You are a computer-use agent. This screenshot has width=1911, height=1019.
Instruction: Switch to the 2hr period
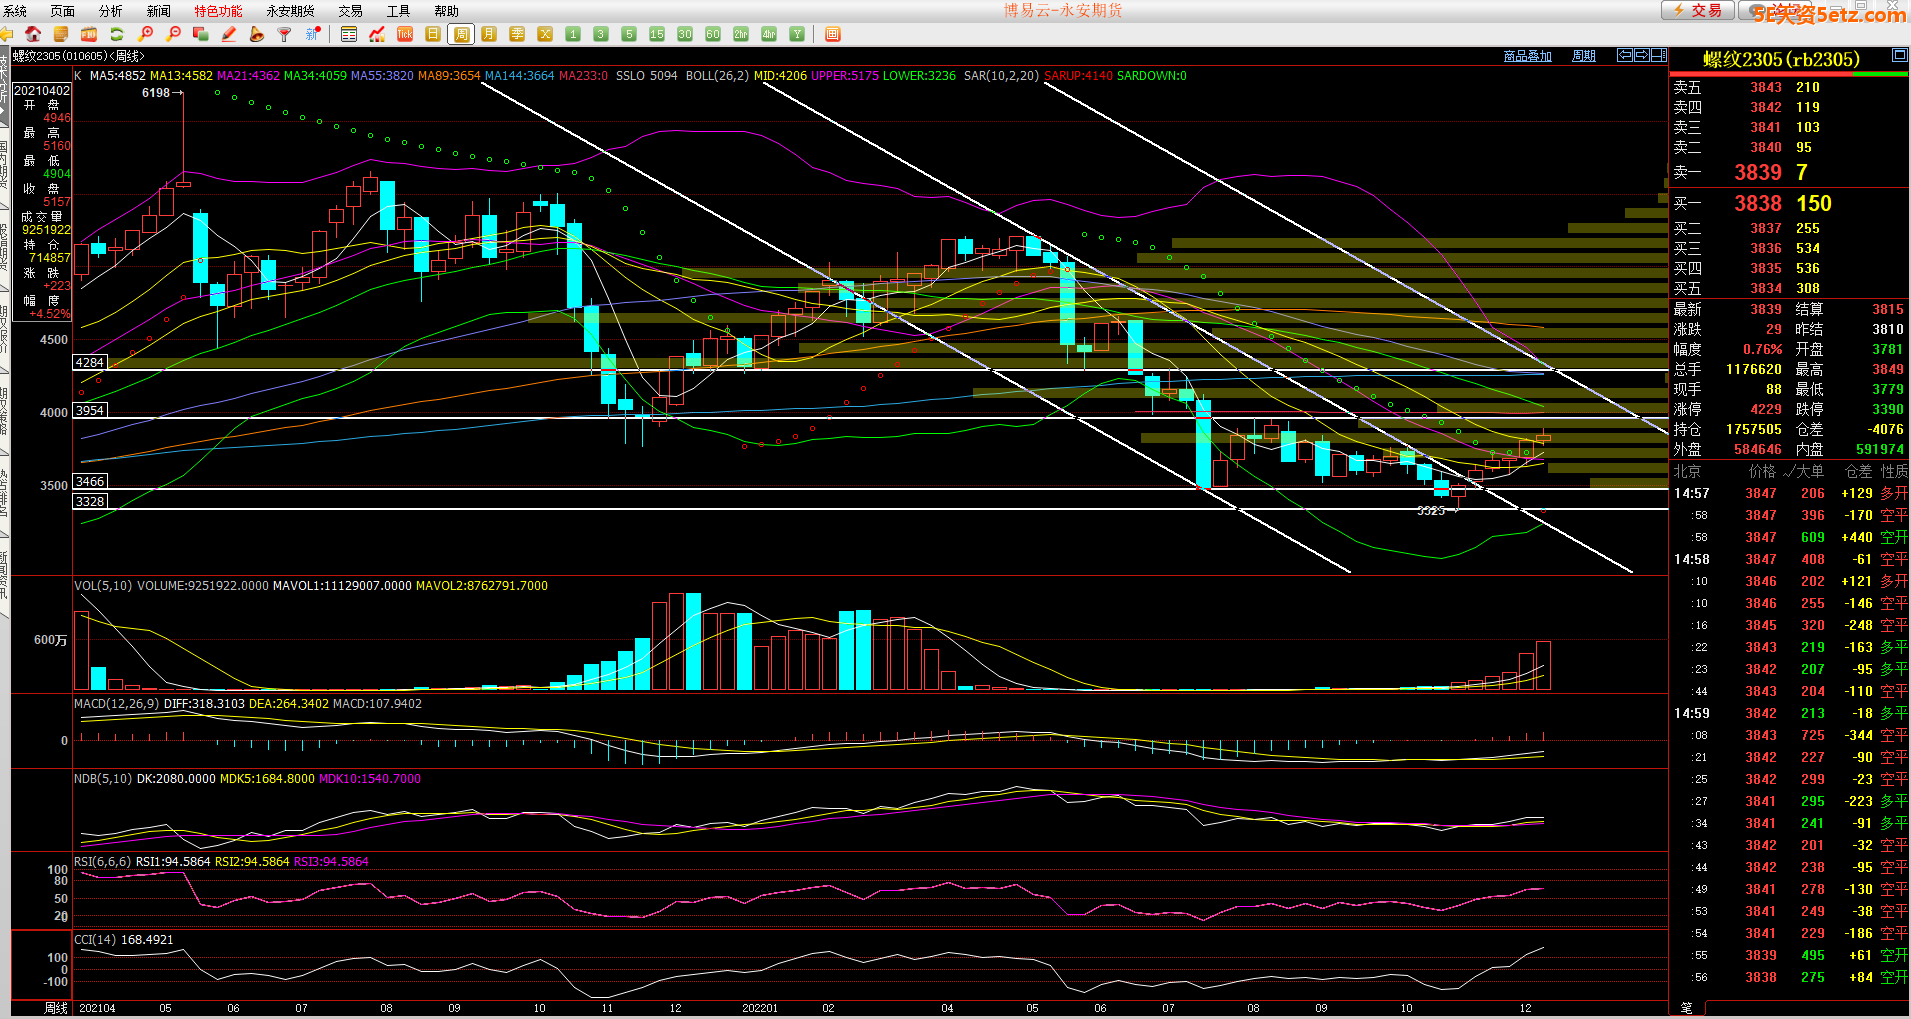[741, 34]
